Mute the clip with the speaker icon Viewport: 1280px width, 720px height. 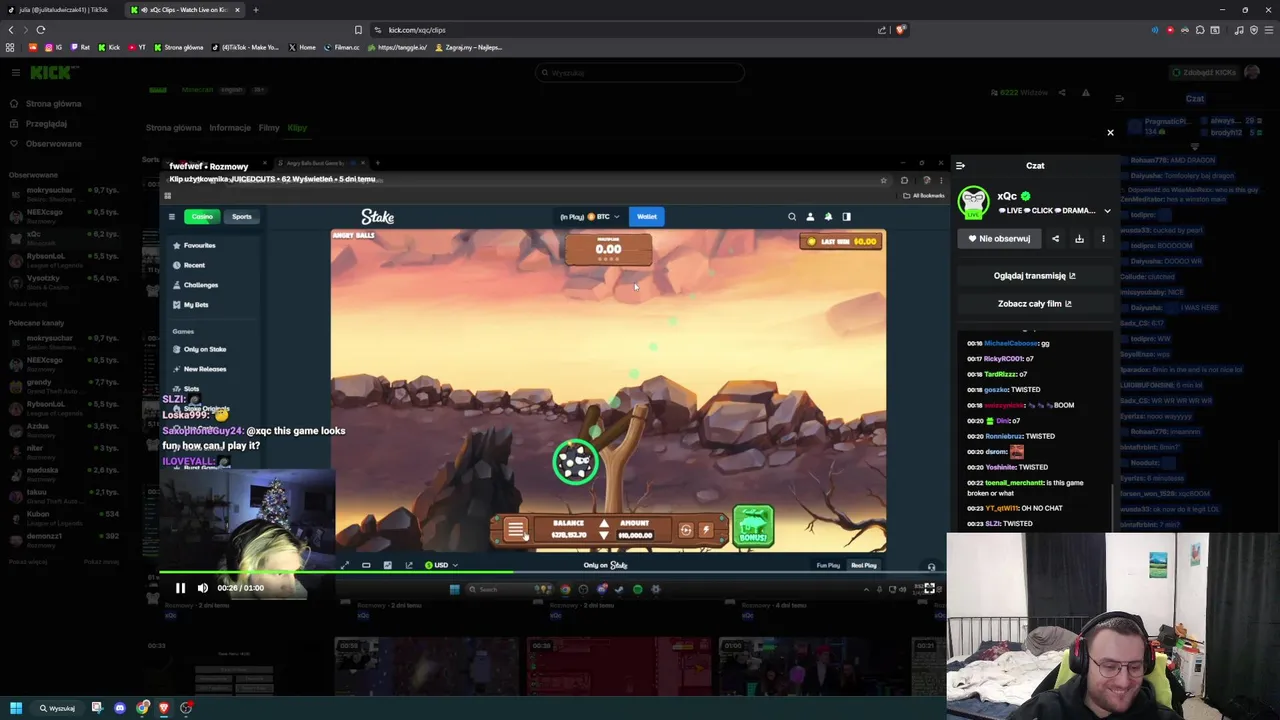[x=203, y=588]
